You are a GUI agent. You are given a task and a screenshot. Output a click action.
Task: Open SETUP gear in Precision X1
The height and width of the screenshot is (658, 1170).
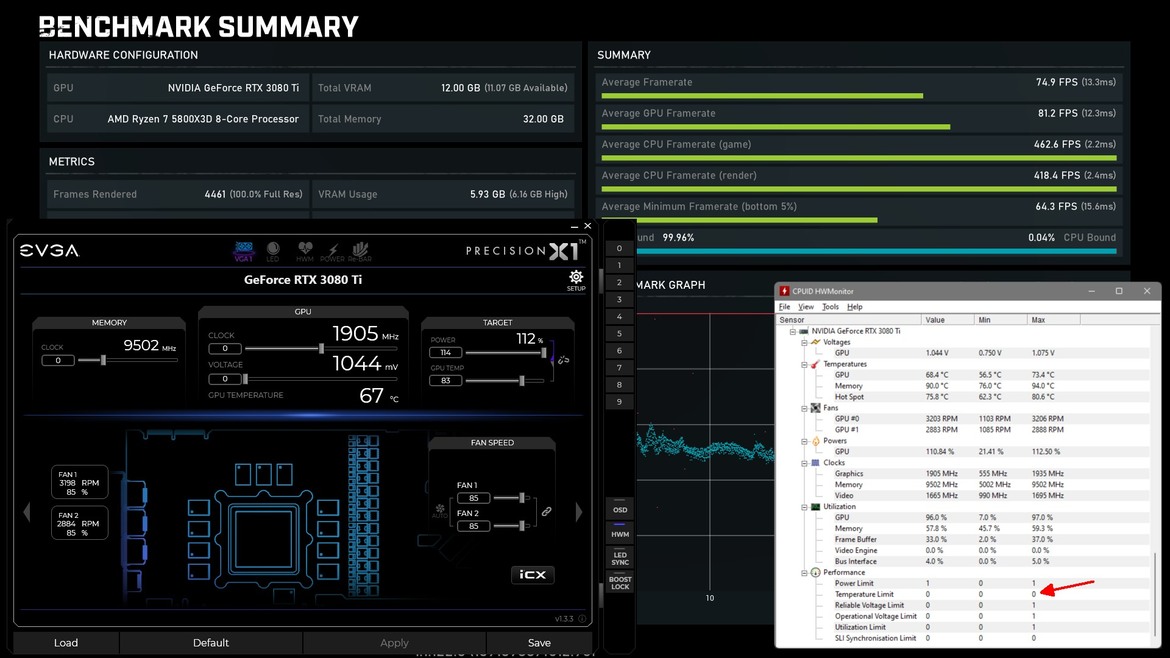pyautogui.click(x=575, y=280)
